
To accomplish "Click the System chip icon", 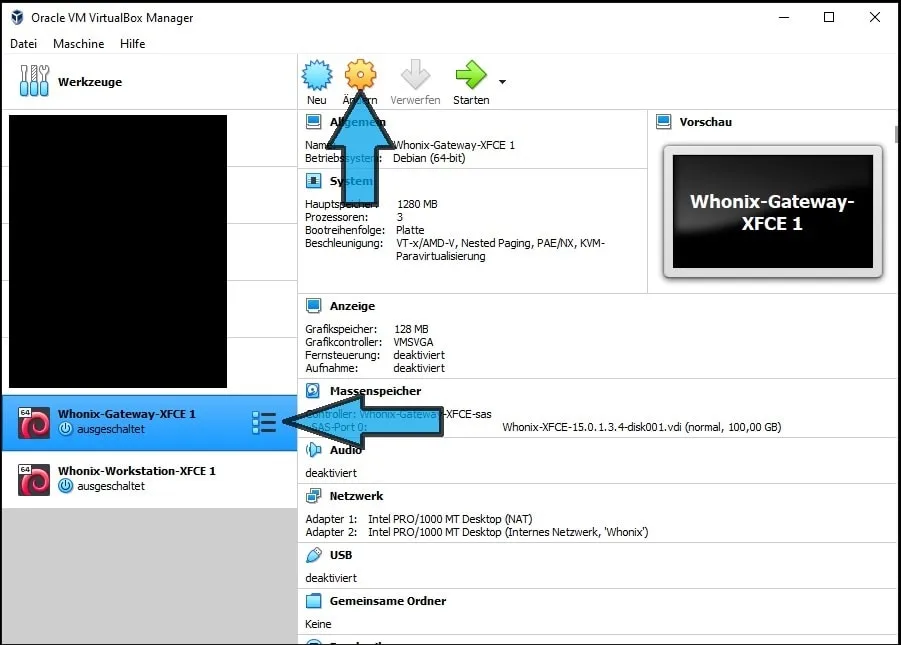I will coord(313,181).
